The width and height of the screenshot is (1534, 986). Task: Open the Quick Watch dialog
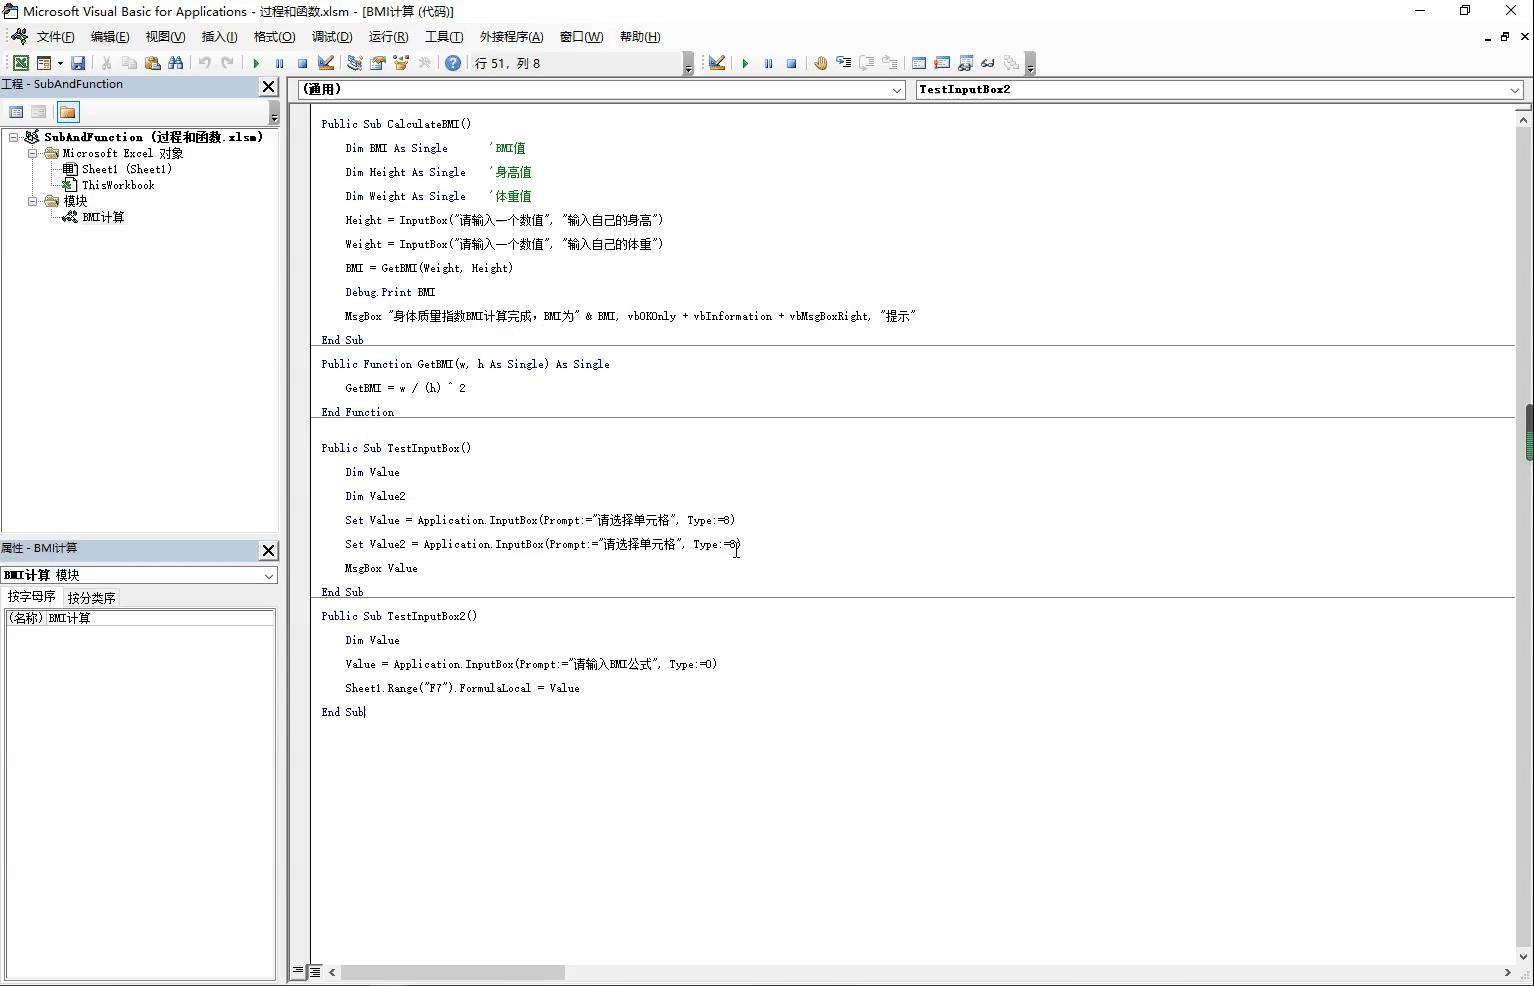(988, 63)
